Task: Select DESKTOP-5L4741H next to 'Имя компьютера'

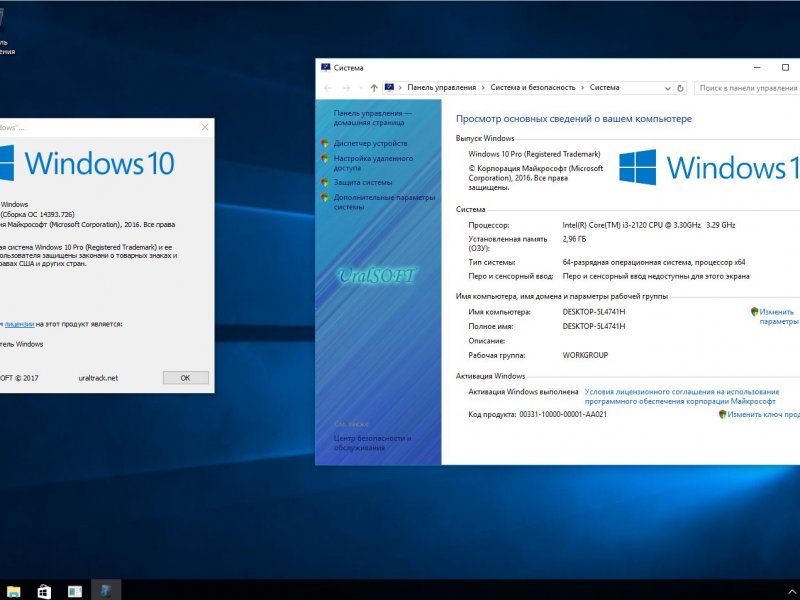Action: (x=593, y=312)
